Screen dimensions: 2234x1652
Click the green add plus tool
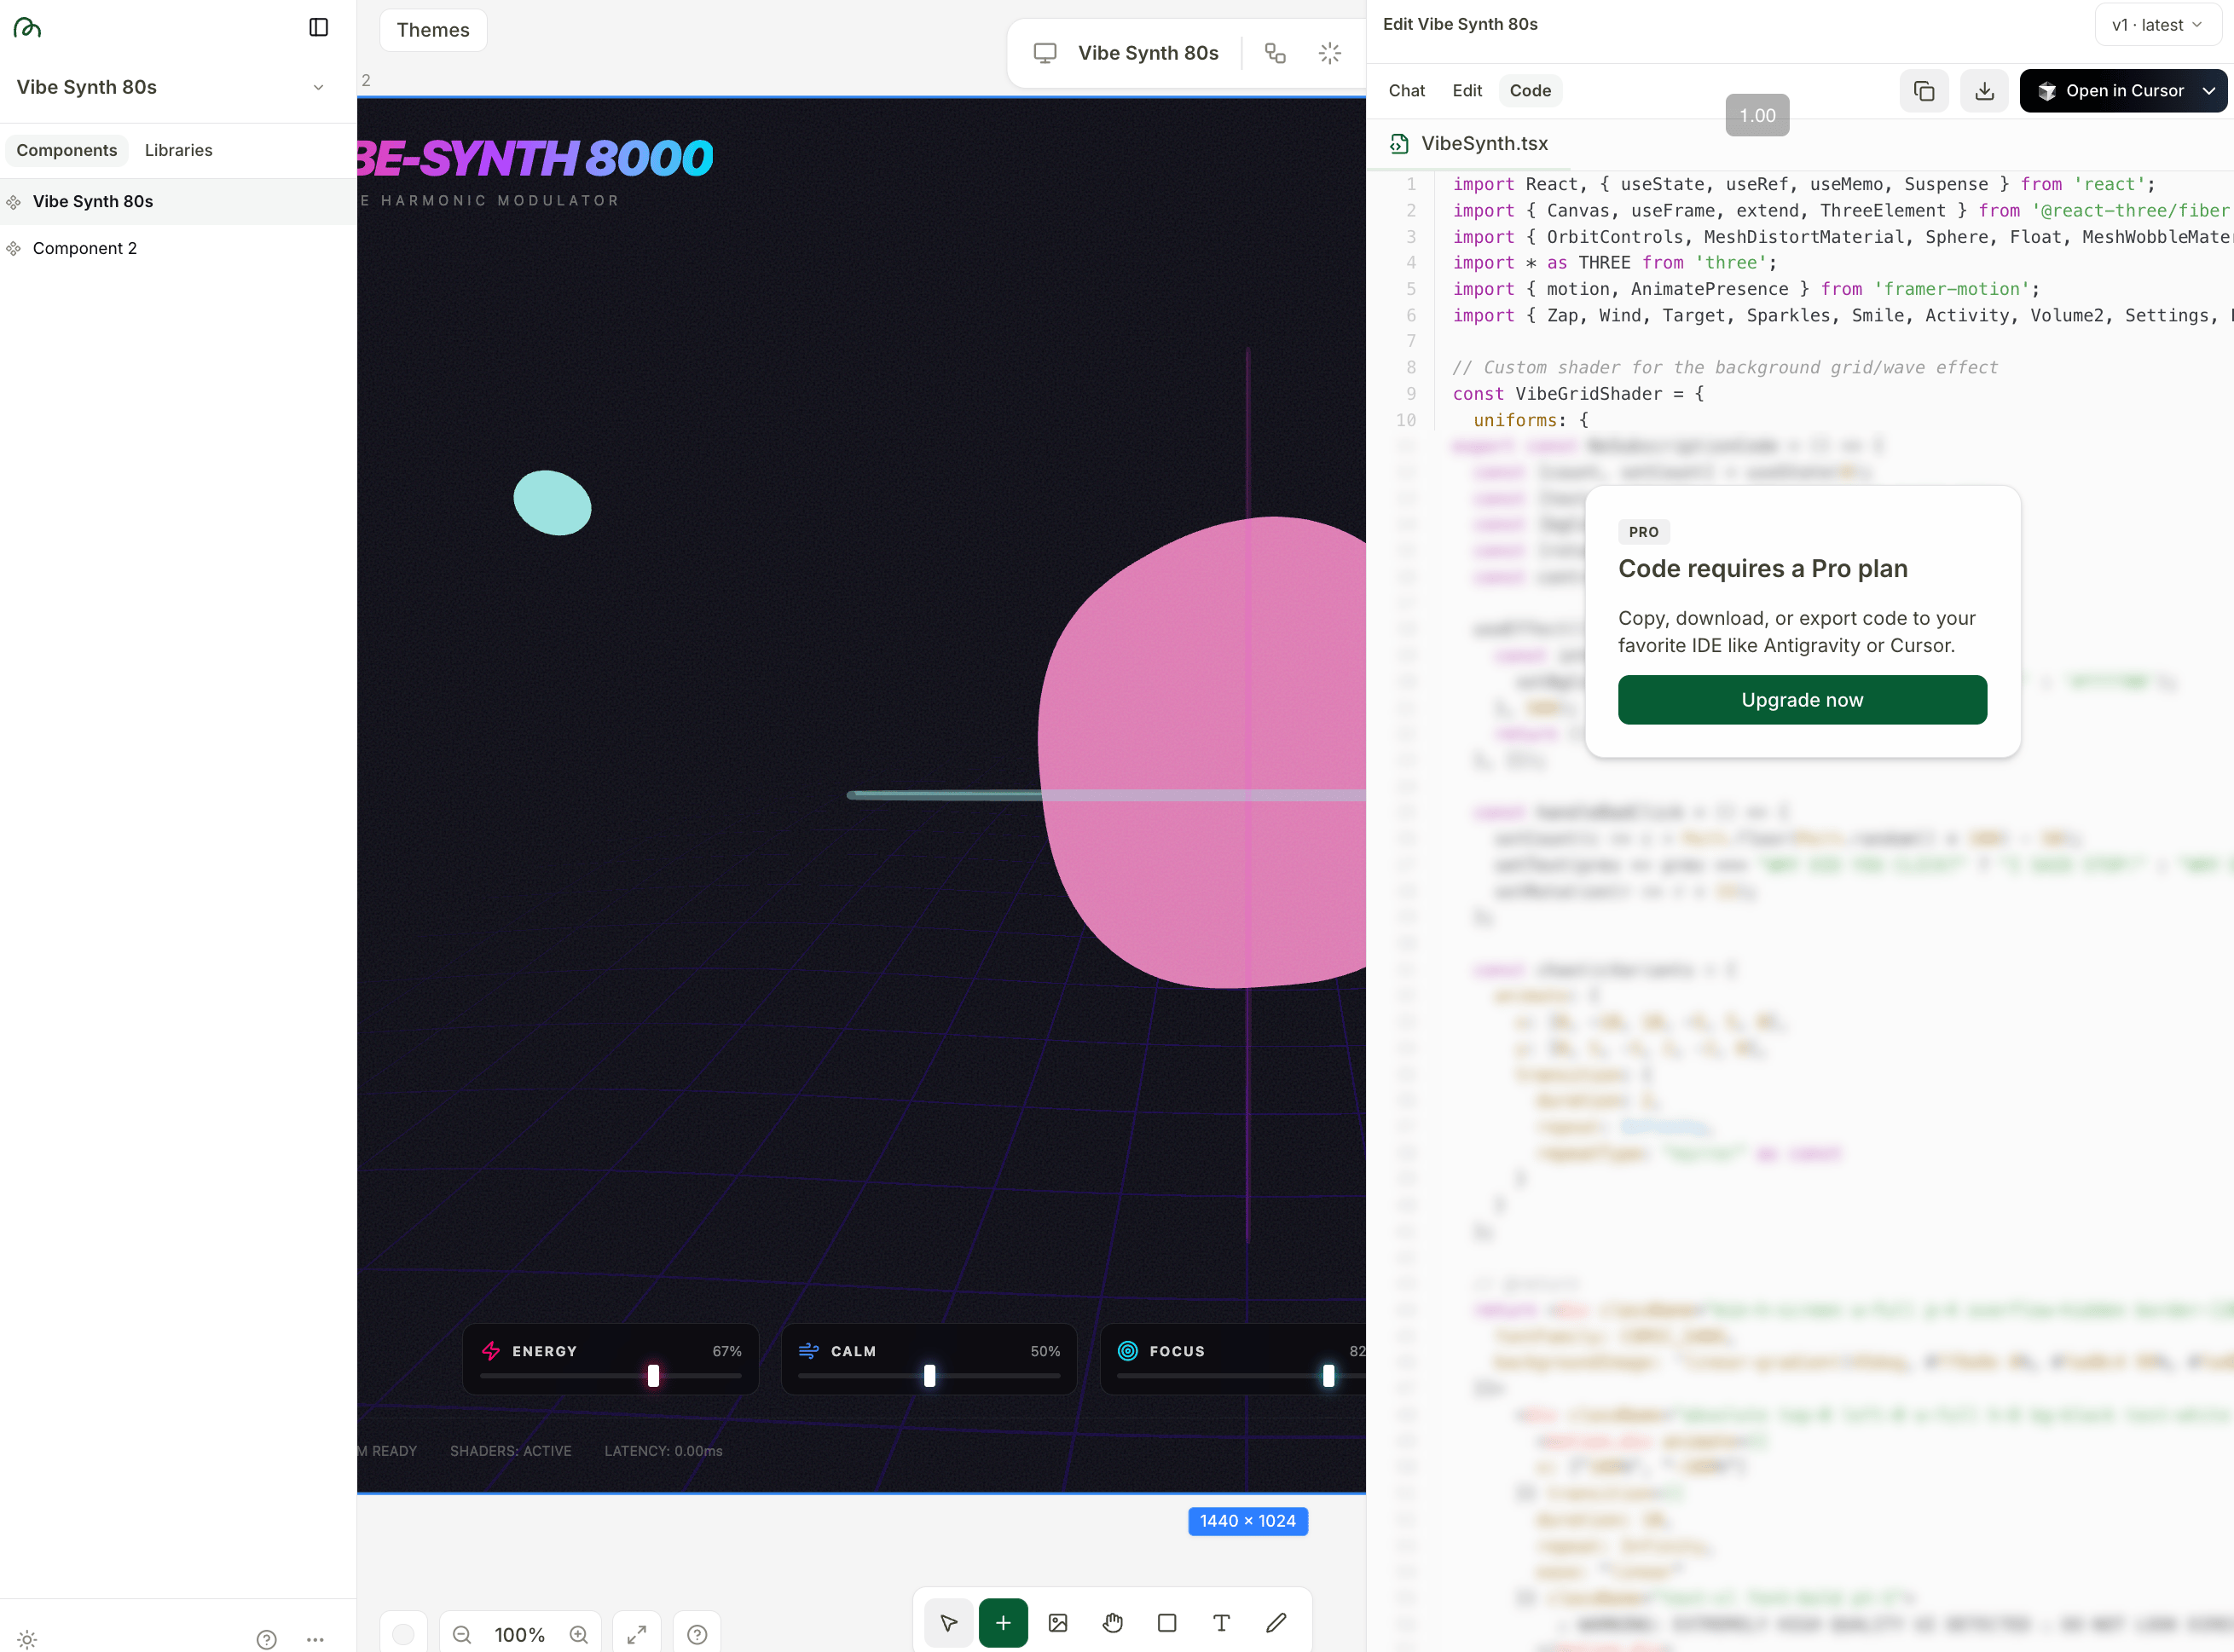[1003, 1622]
